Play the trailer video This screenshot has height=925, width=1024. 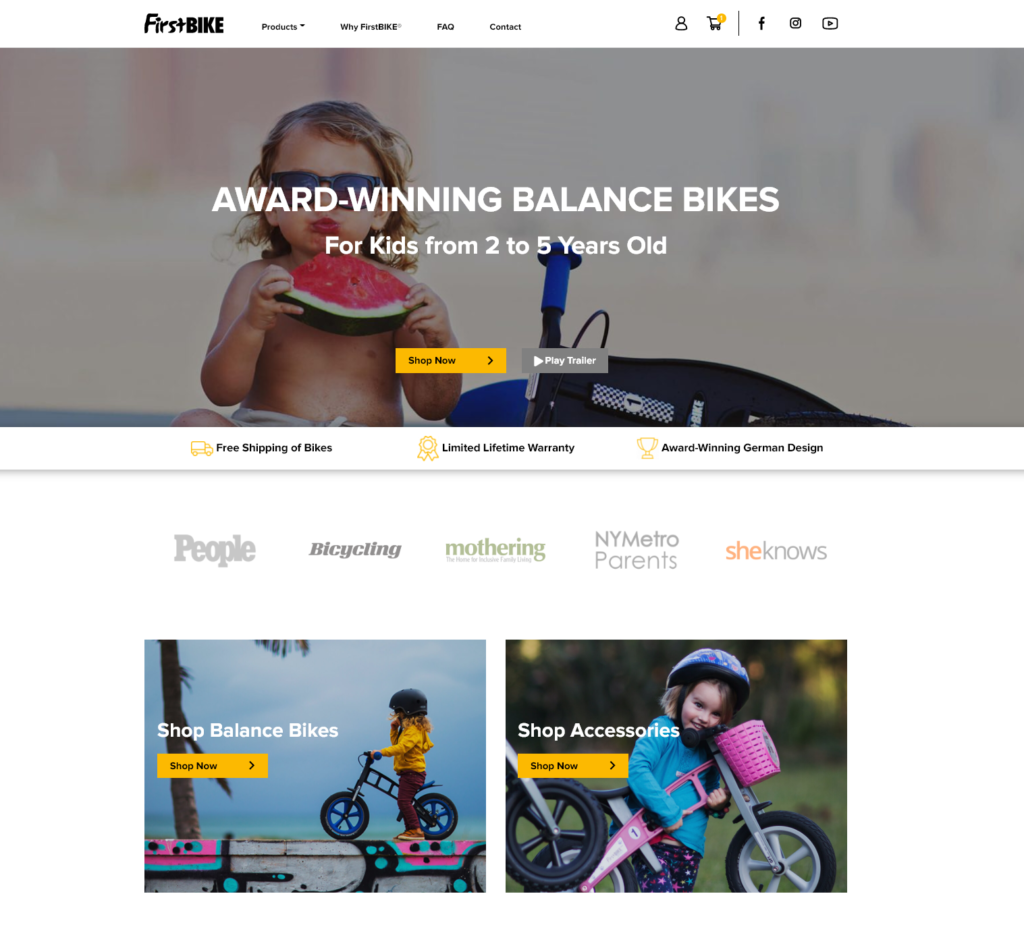click(564, 361)
